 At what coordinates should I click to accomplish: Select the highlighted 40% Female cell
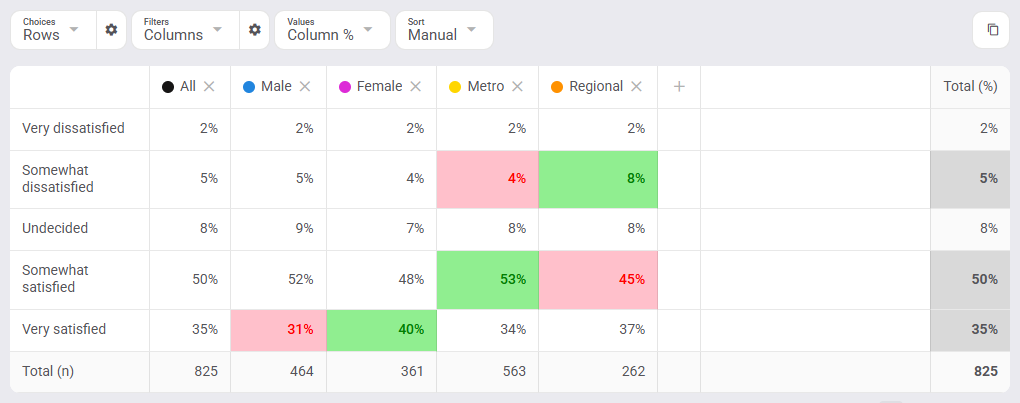click(x=381, y=330)
